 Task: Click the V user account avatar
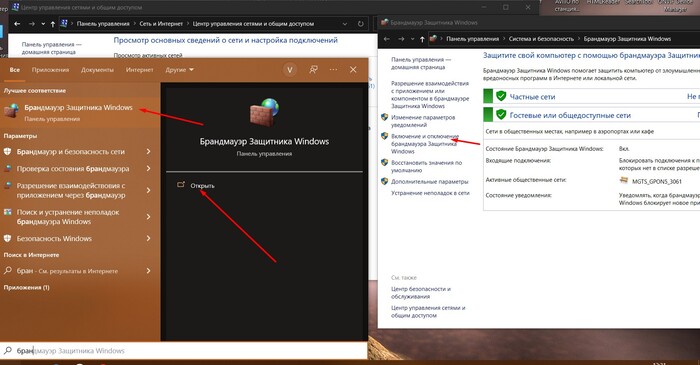pos(290,70)
